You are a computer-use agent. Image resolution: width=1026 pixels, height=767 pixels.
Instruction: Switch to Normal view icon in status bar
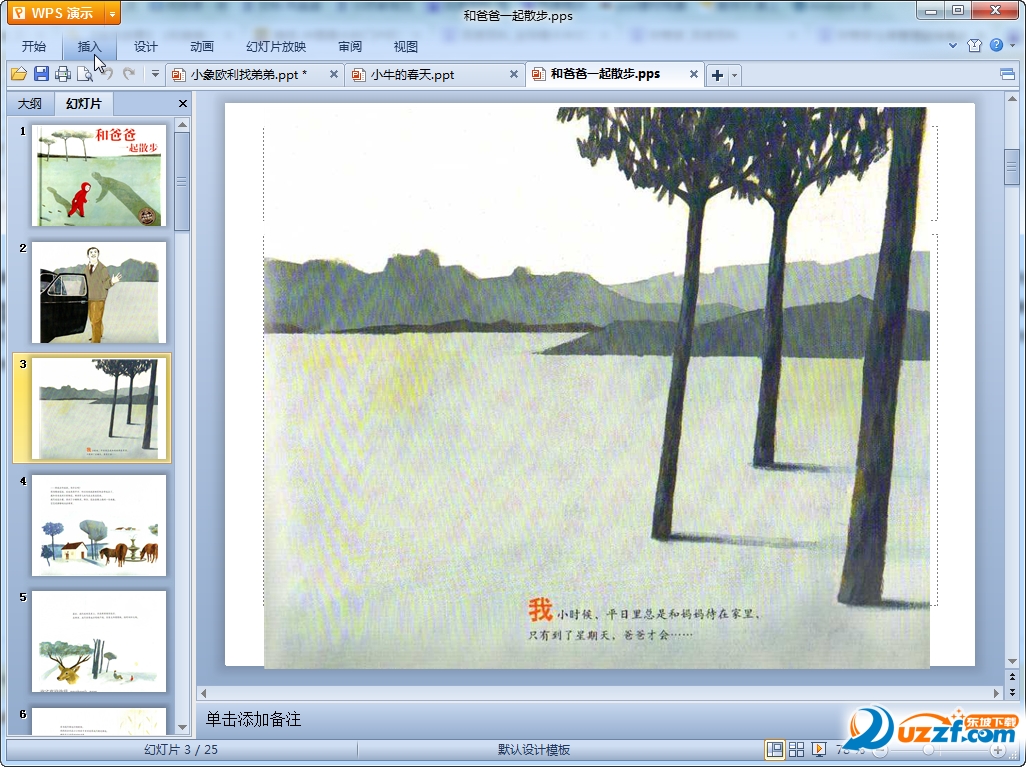[775, 749]
